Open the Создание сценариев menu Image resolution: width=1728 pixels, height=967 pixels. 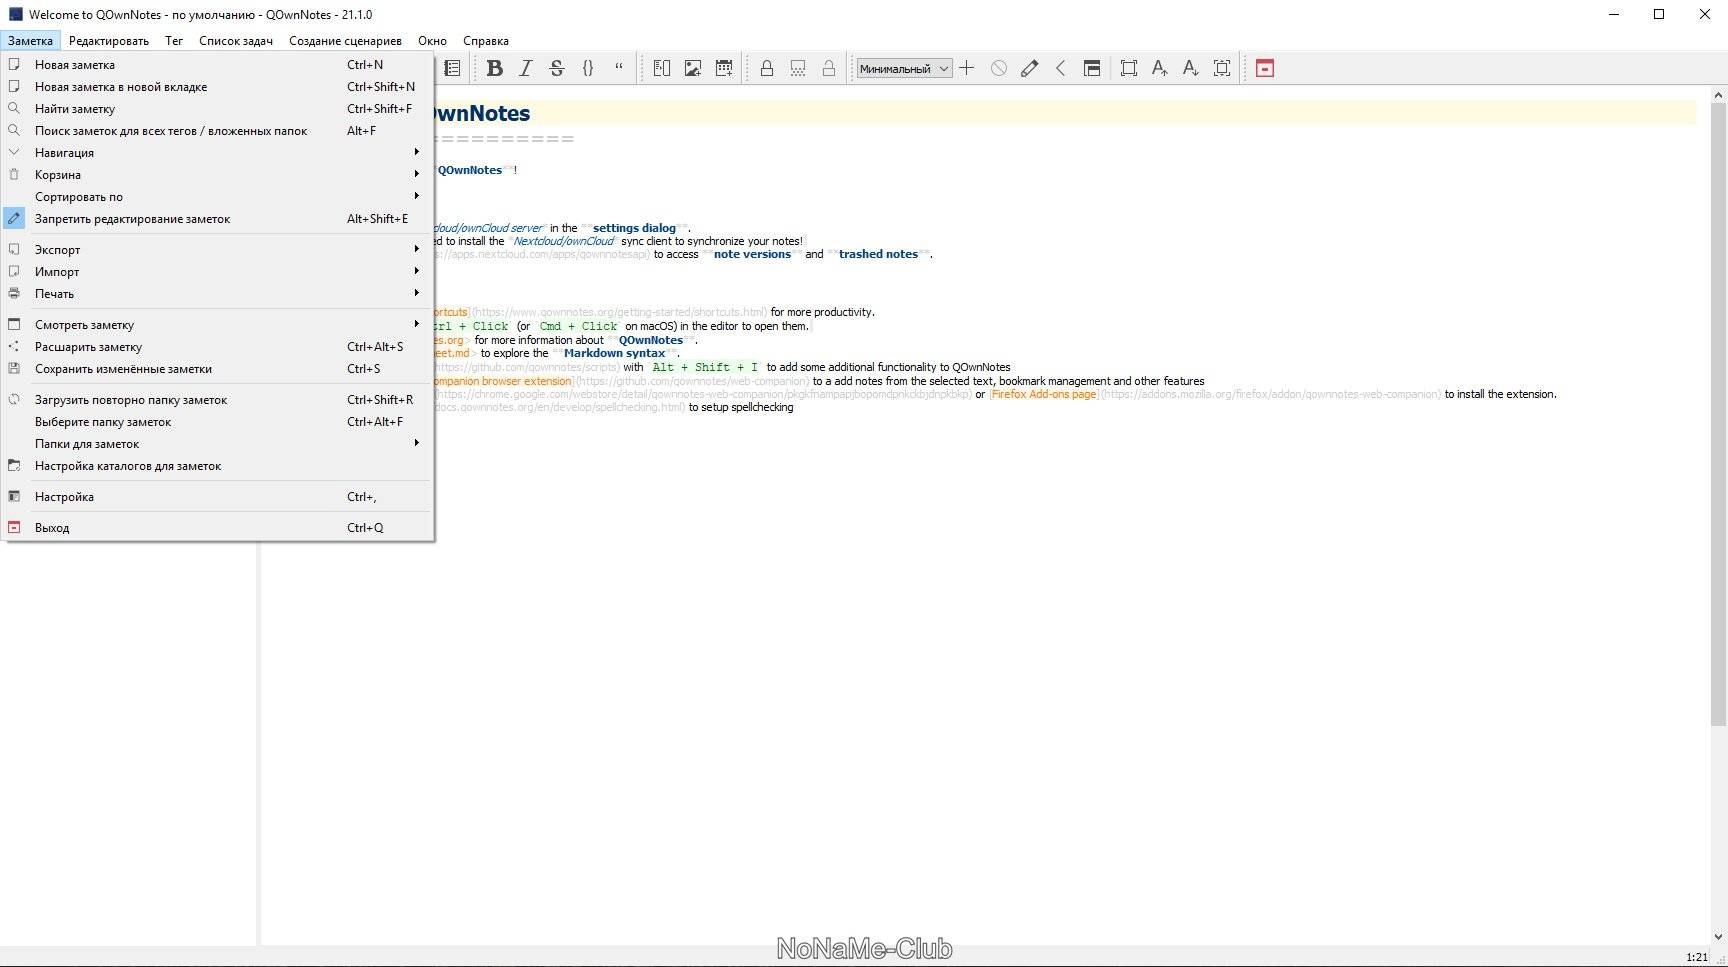point(345,41)
